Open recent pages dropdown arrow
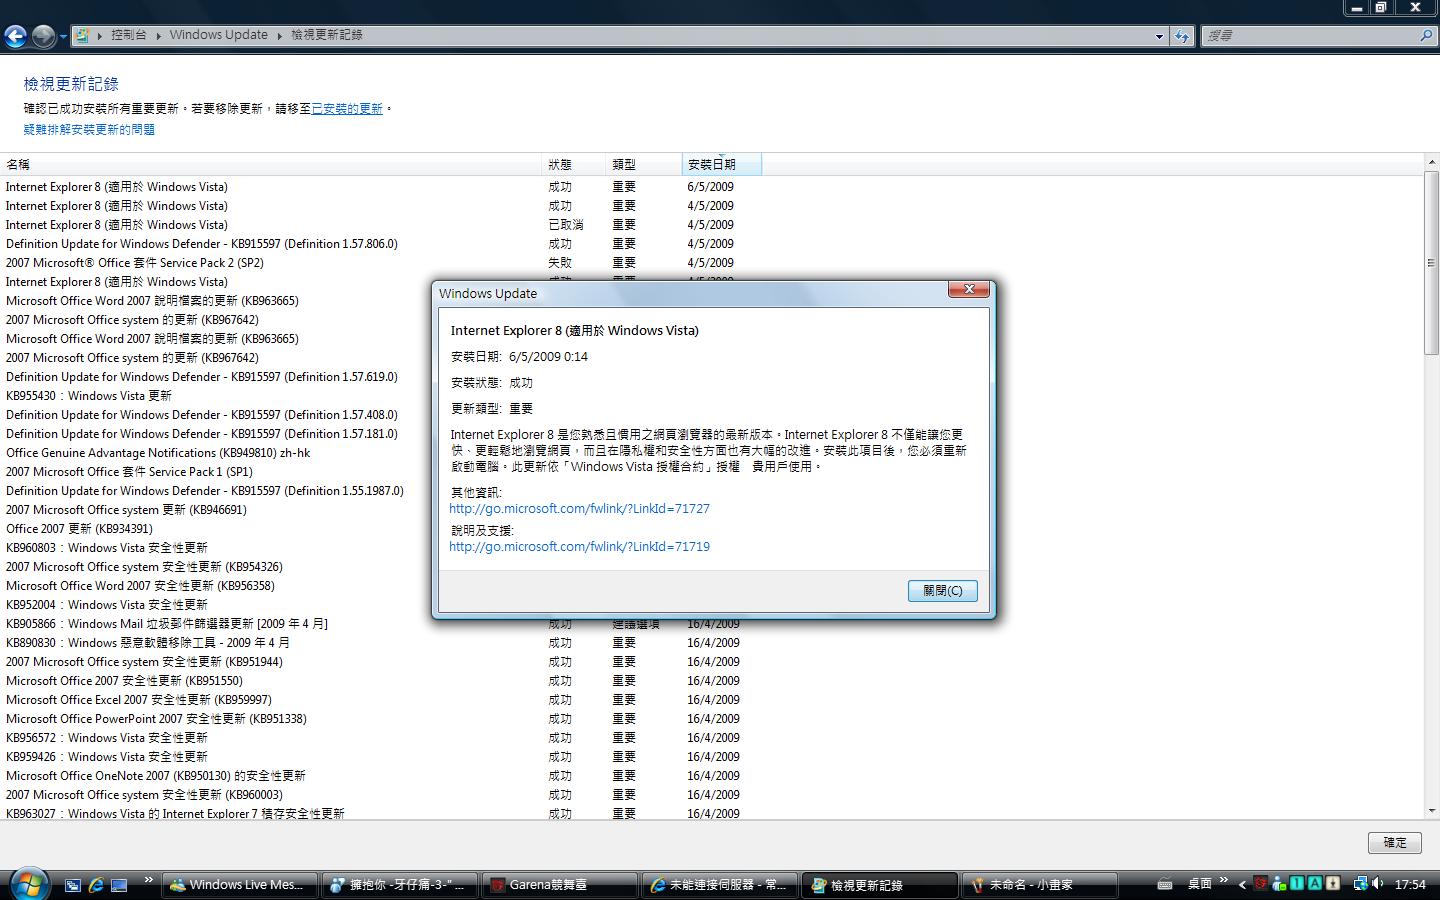The width and height of the screenshot is (1440, 900). (x=63, y=37)
